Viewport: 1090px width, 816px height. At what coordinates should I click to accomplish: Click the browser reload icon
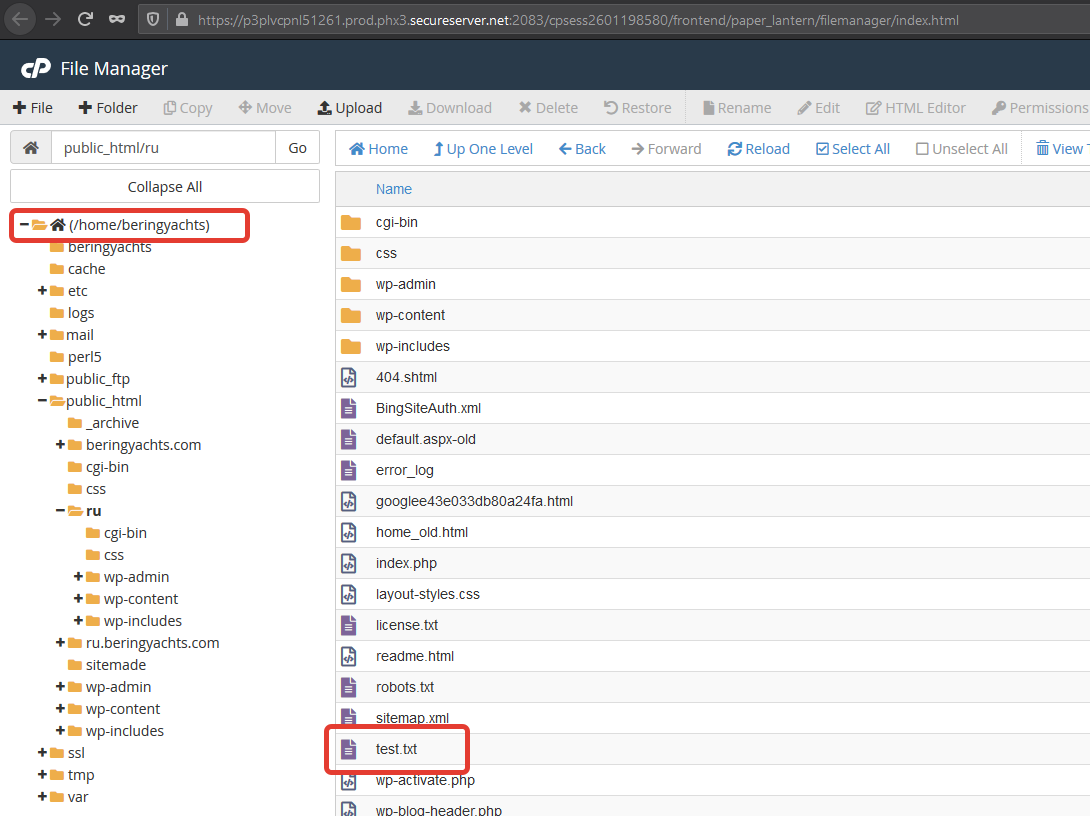pos(86,19)
